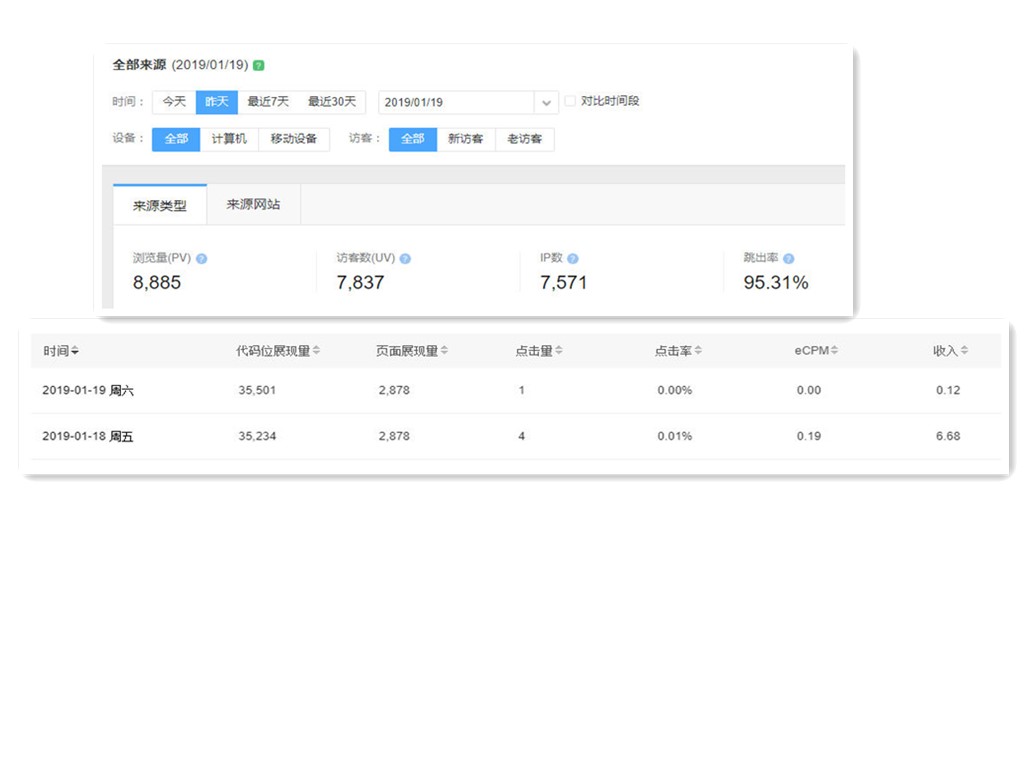This screenshot has width=1024, height=768.
Task: Enable the 对比时间段 checkbox
Action: coord(570,101)
